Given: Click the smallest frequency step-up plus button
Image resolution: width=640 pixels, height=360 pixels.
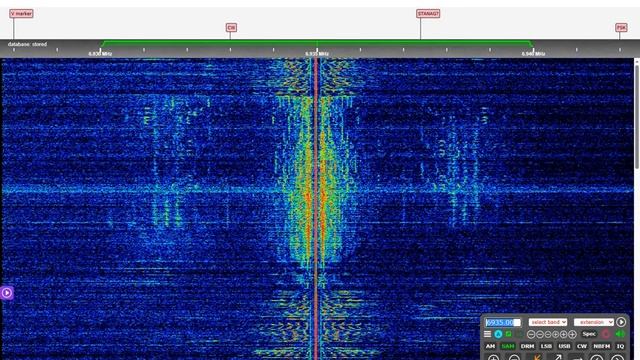Looking at the screenshot, I should (556, 334).
